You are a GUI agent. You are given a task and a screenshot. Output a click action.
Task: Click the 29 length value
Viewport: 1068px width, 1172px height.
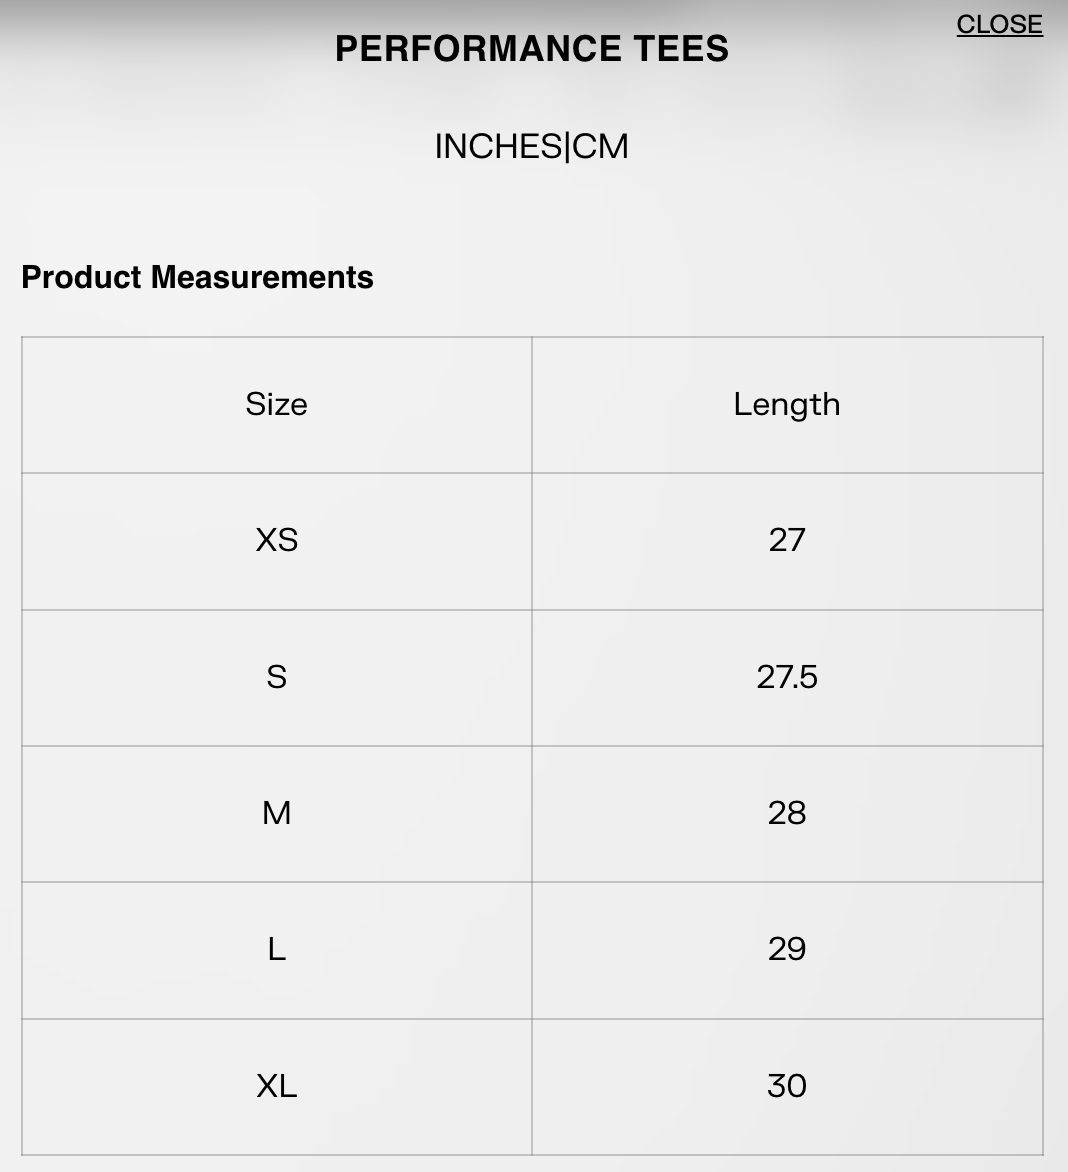click(787, 949)
